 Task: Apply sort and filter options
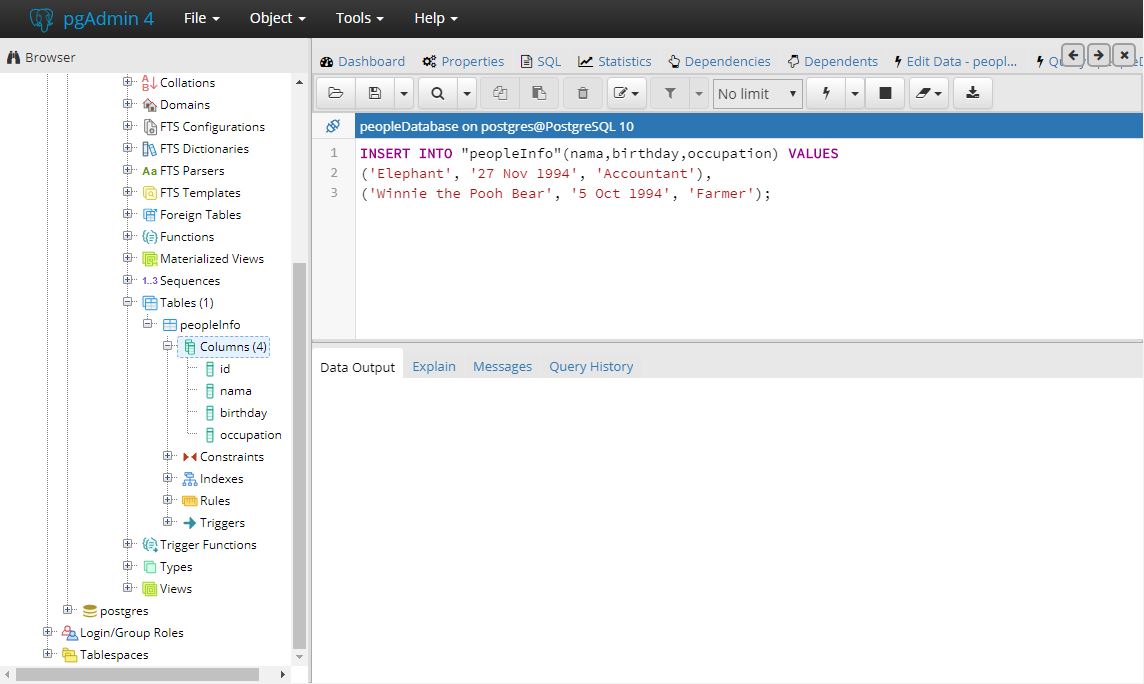tap(670, 92)
